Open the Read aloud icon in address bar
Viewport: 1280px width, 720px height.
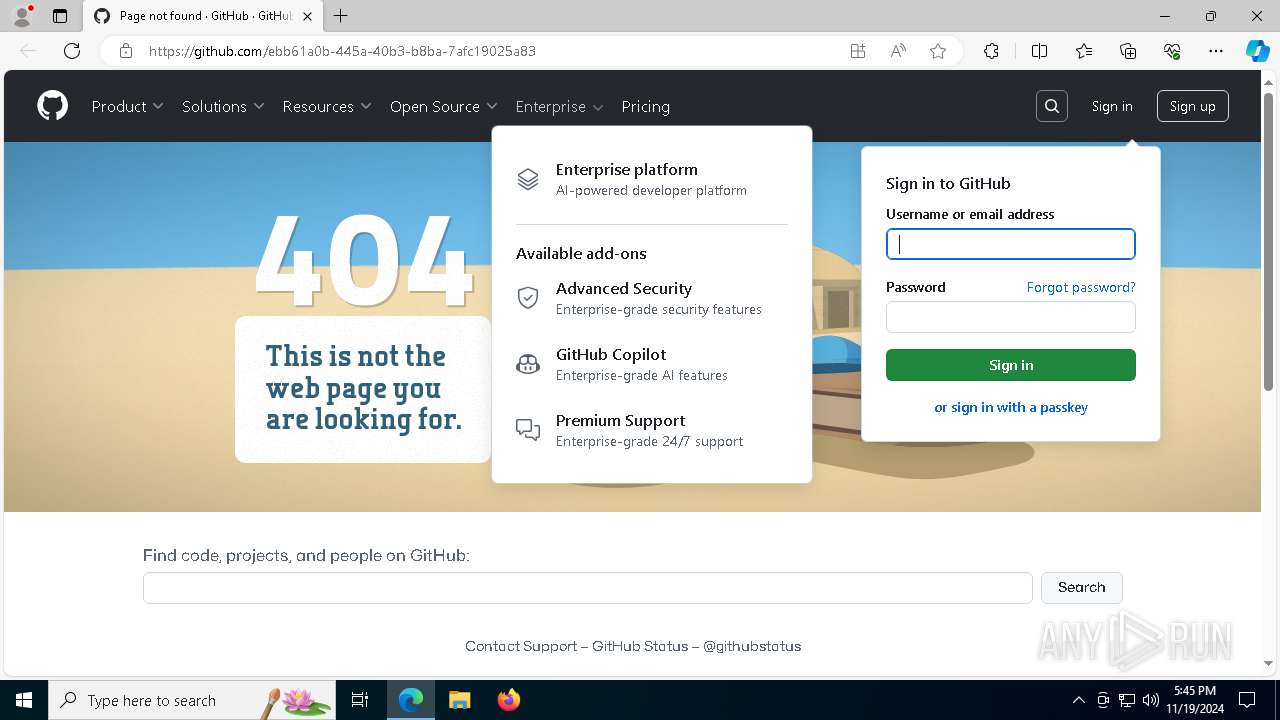[x=898, y=51]
